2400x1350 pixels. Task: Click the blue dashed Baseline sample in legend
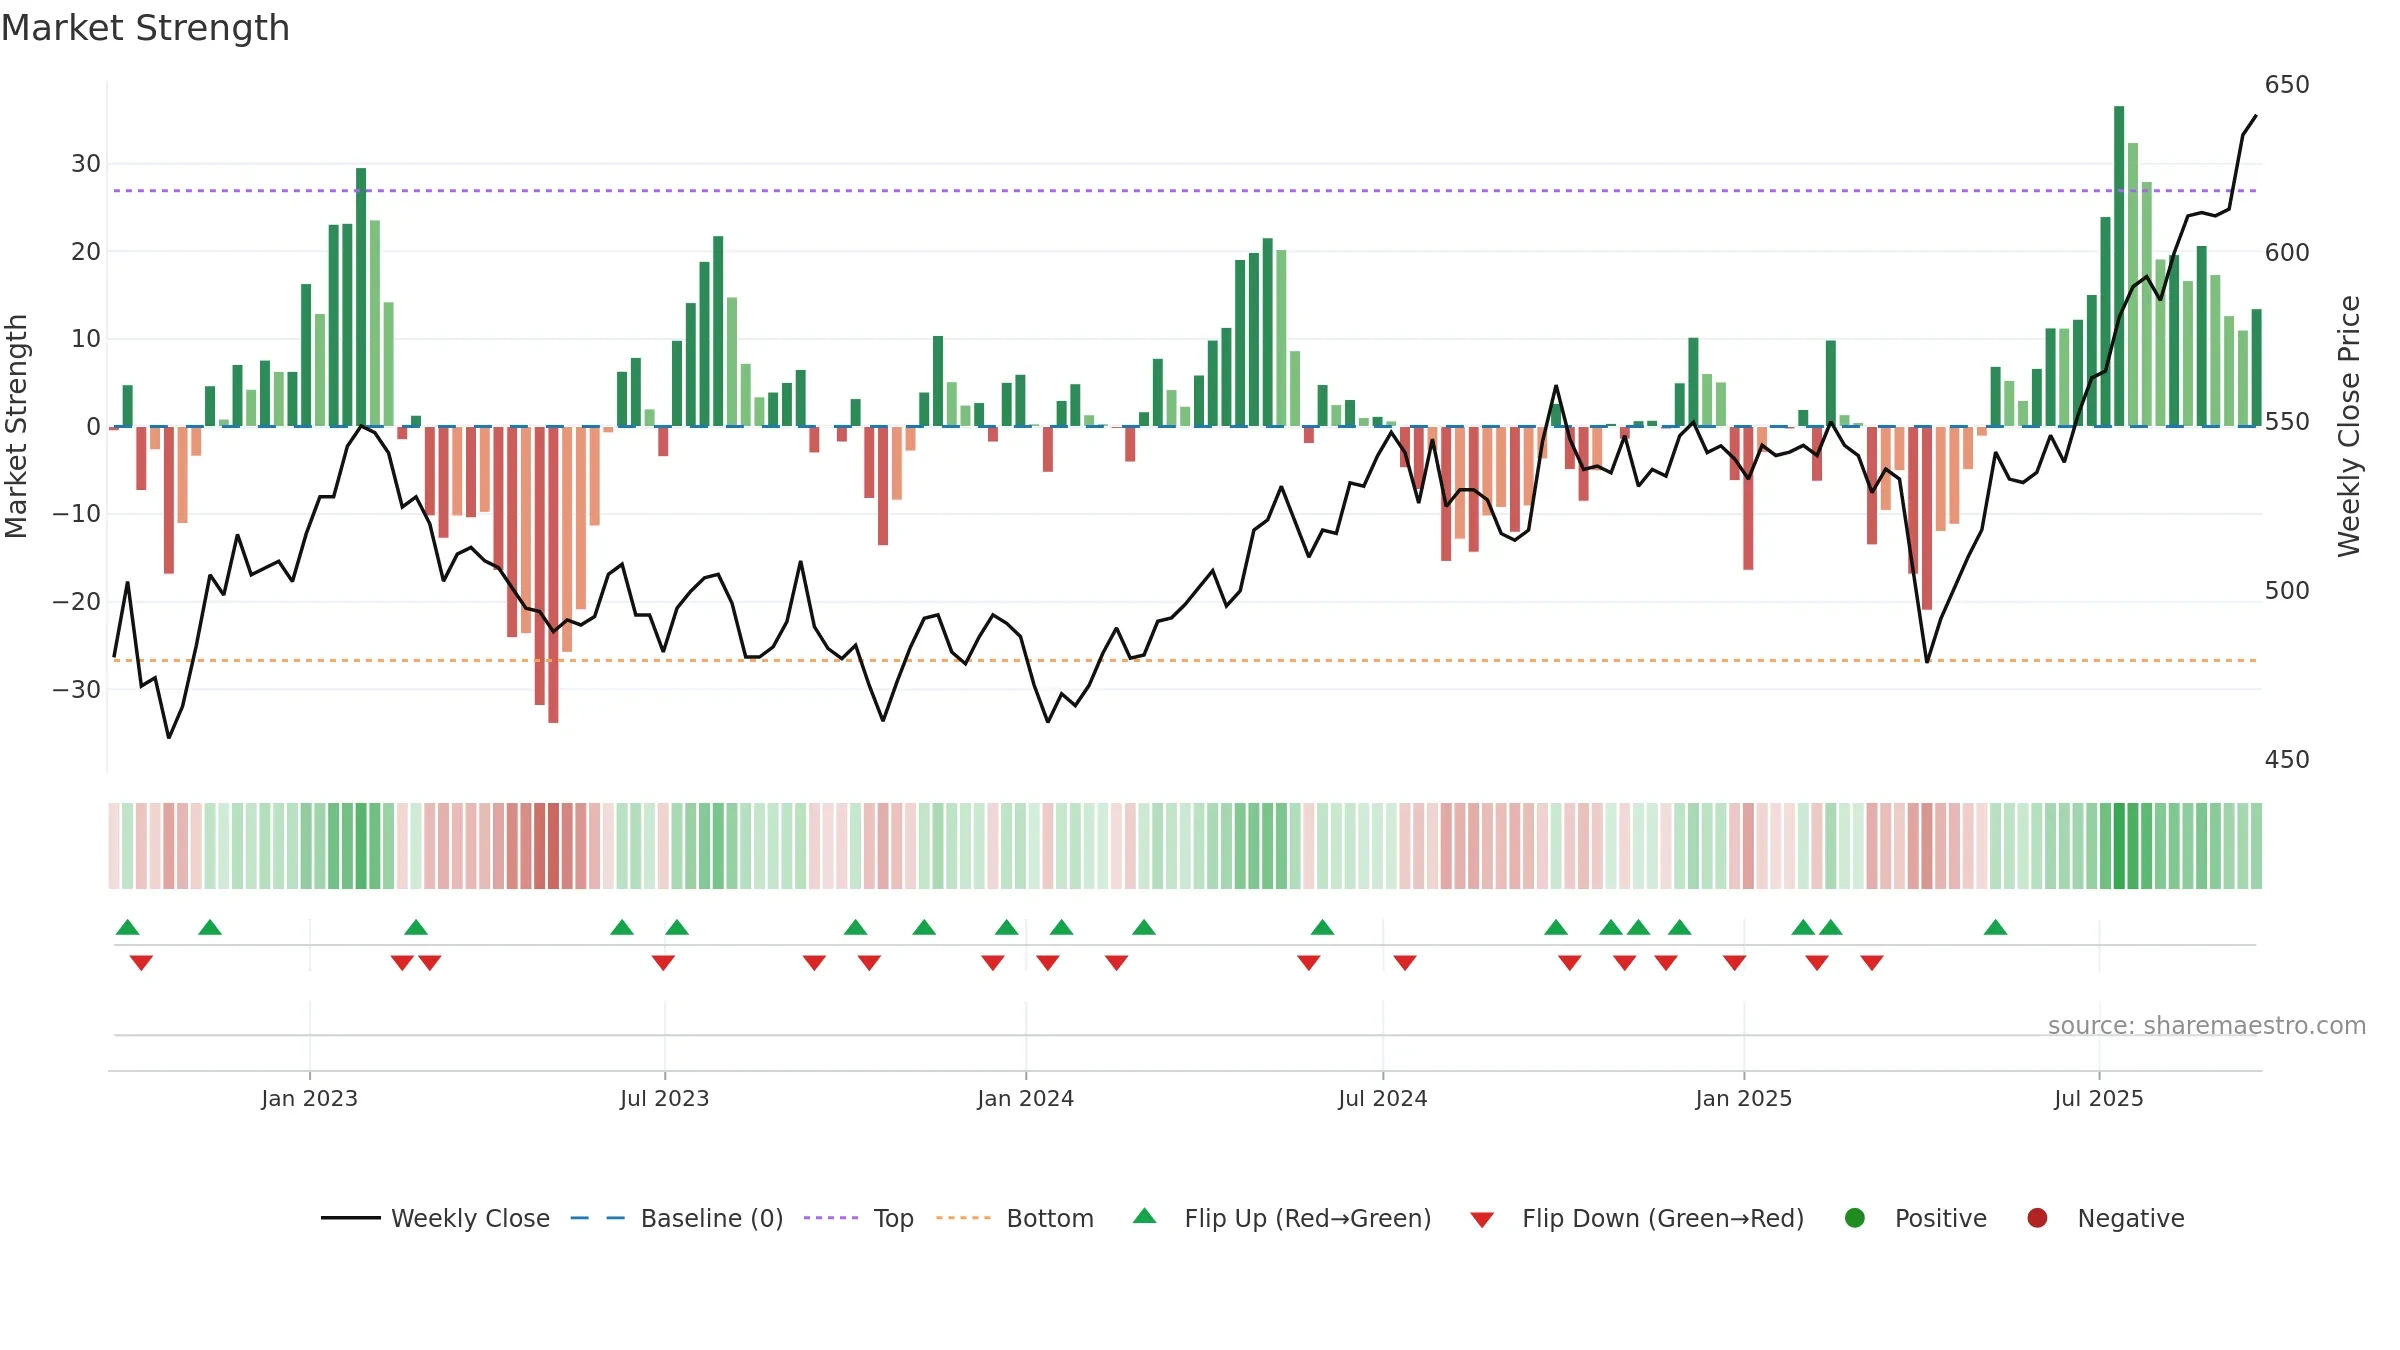point(598,1218)
